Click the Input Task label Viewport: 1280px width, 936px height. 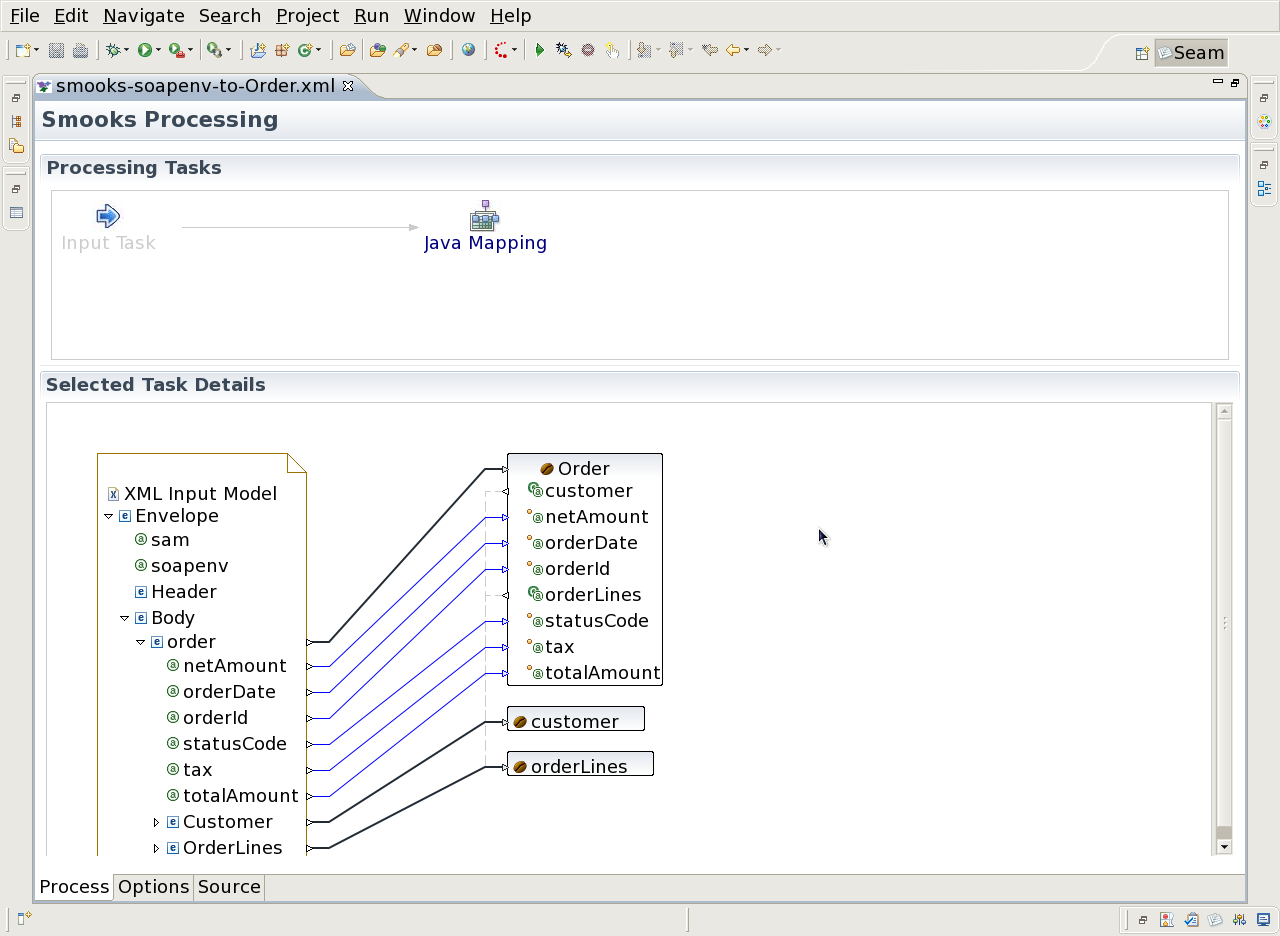pos(108,243)
